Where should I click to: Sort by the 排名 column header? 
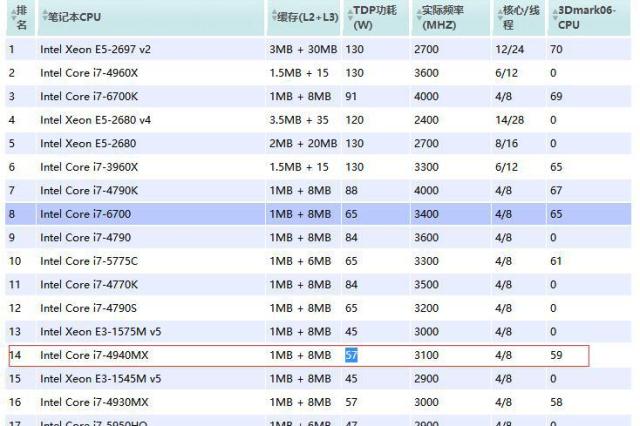[x=20, y=18]
